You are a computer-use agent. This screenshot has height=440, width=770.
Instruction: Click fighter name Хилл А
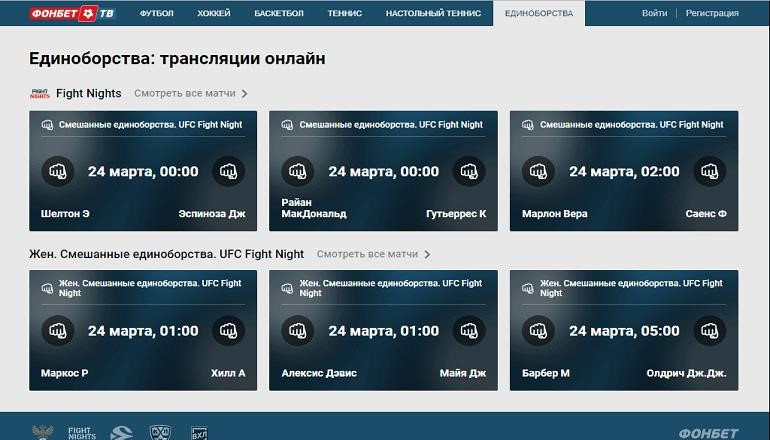click(228, 373)
